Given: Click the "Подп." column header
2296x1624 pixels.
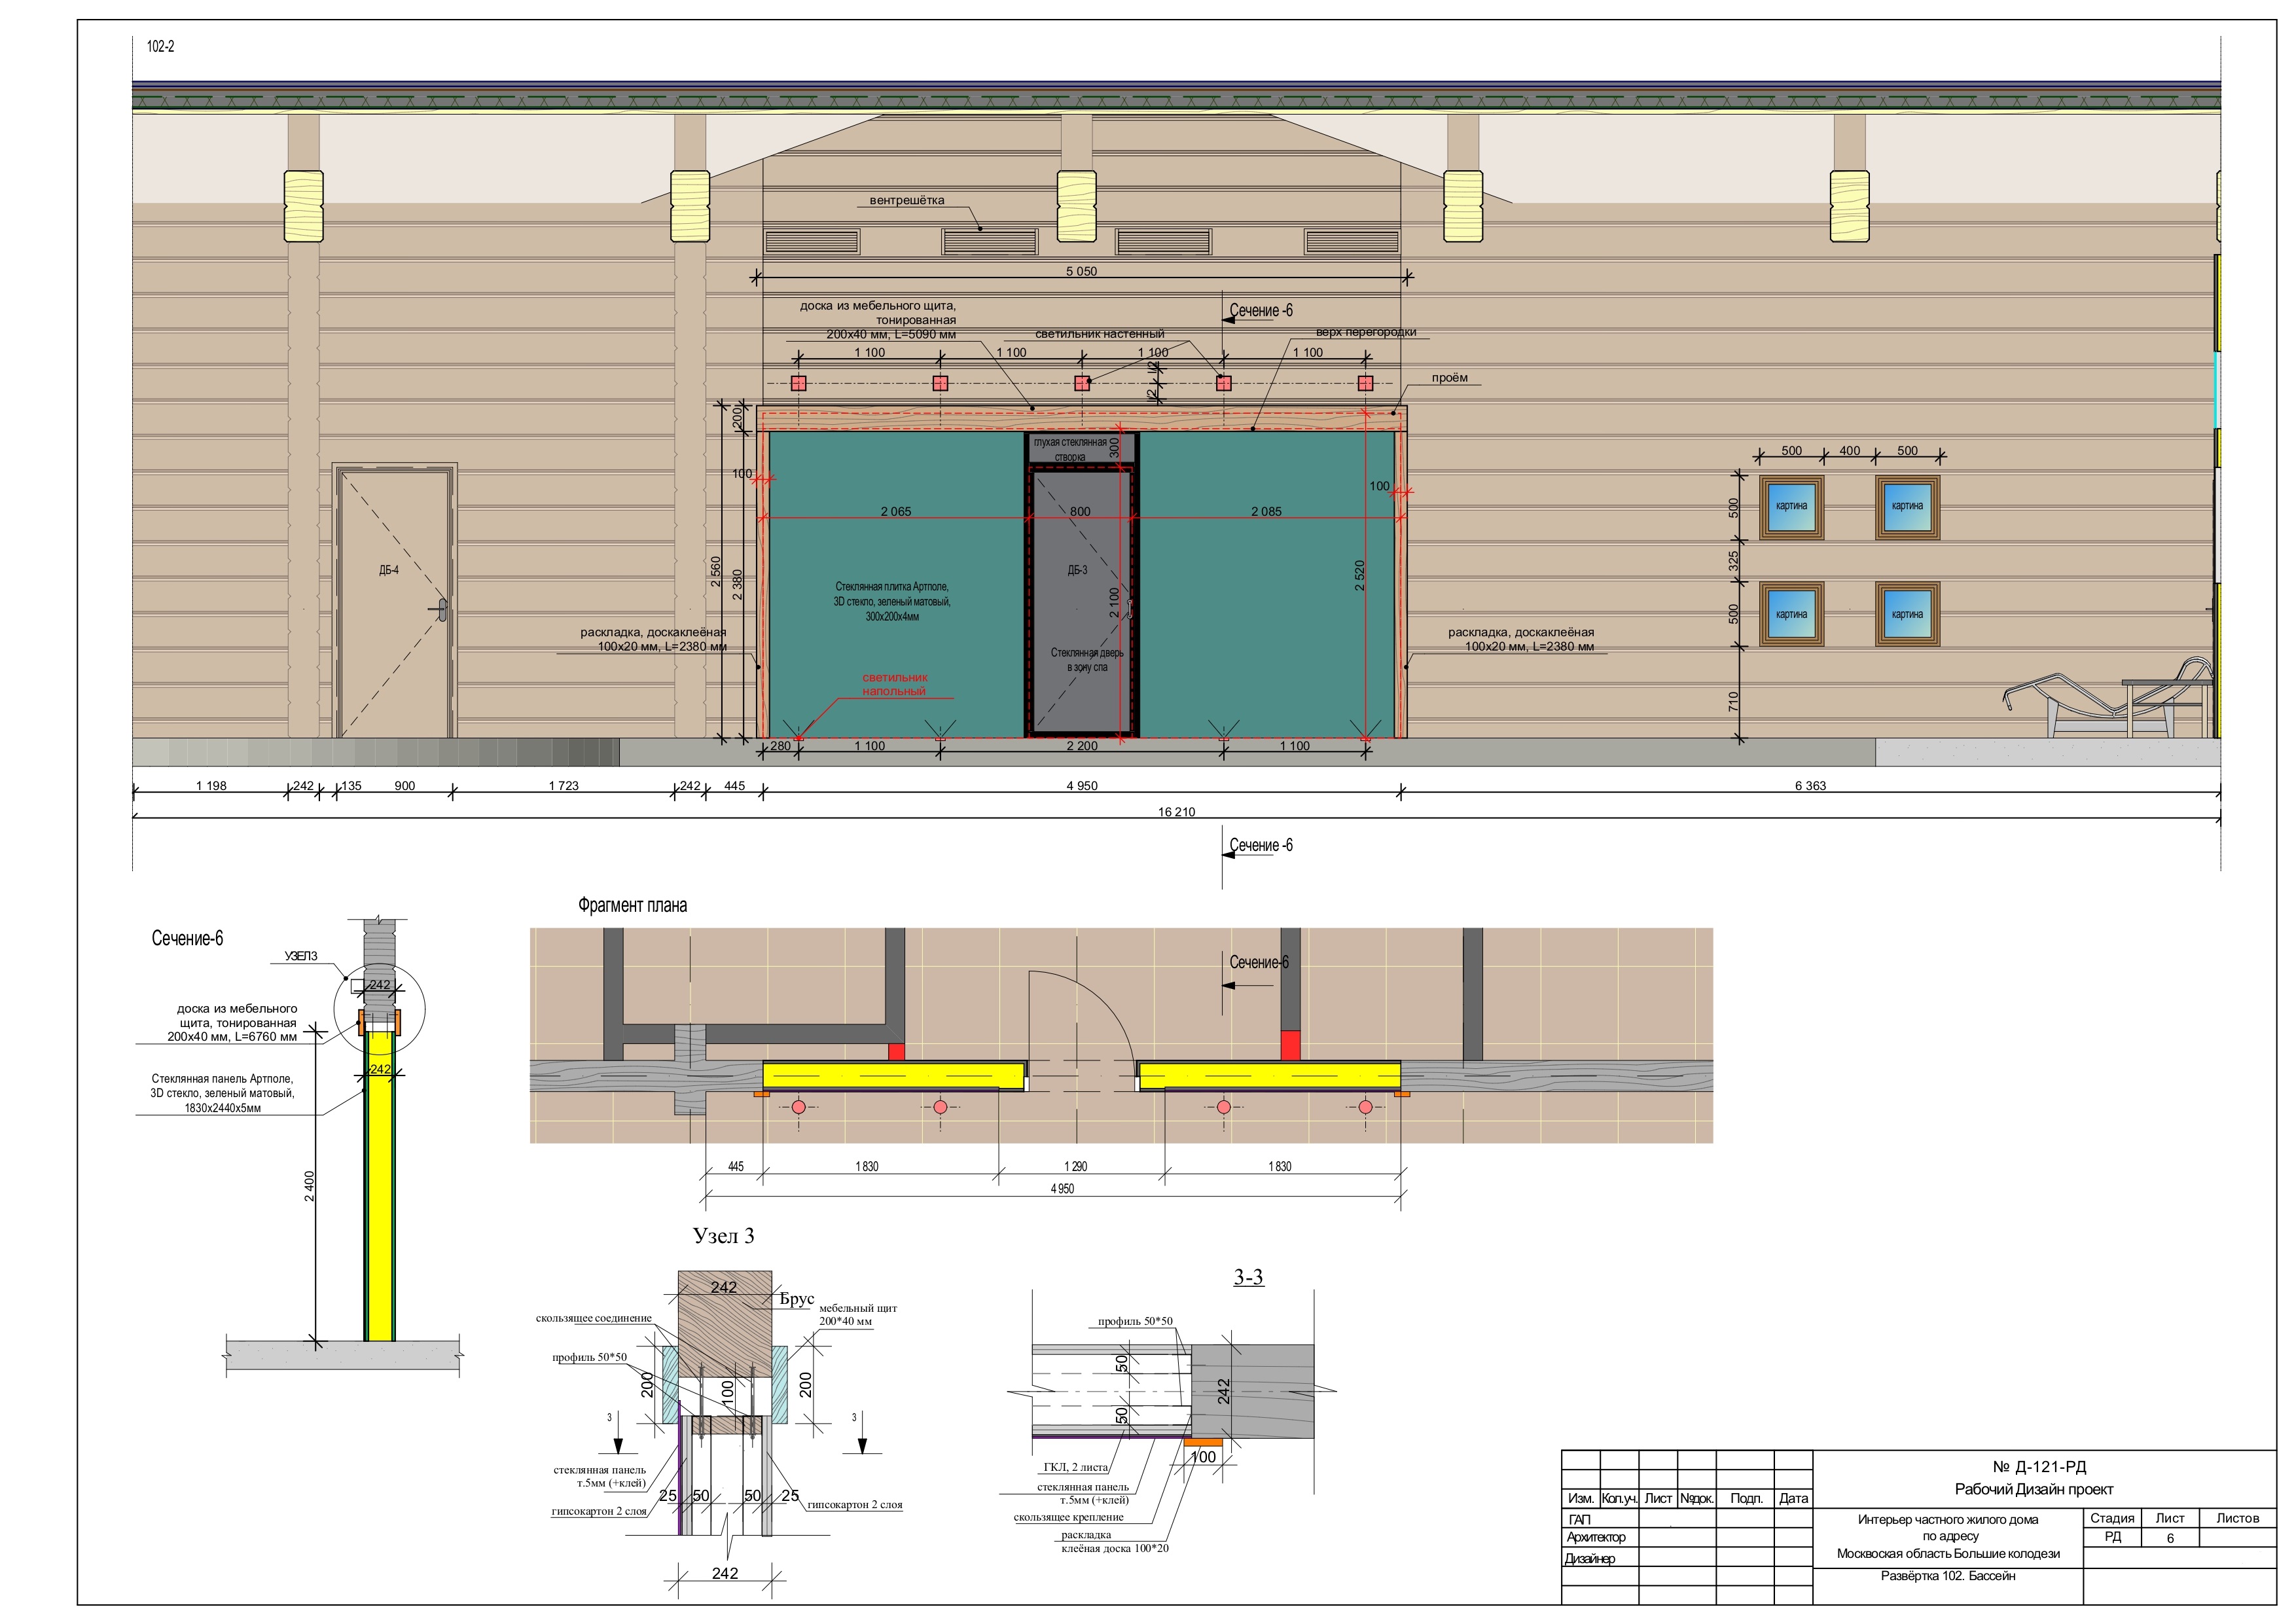Looking at the screenshot, I should coord(1746,1498).
